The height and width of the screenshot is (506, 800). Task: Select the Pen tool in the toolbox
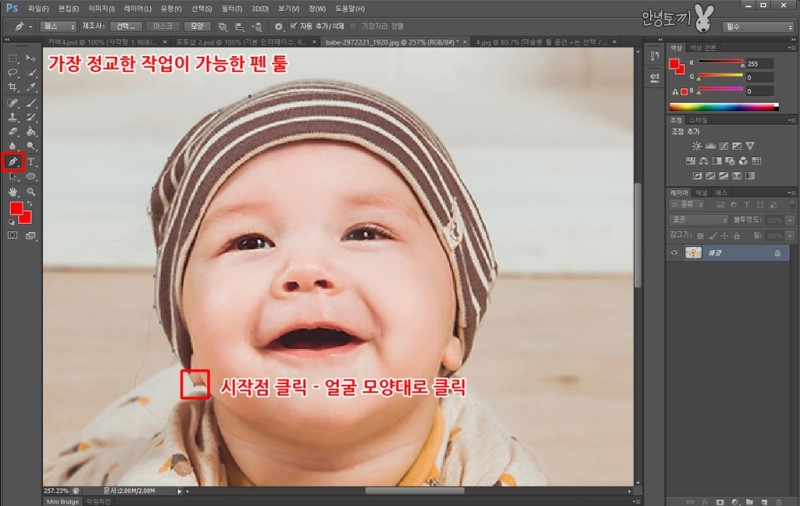pos(13,161)
